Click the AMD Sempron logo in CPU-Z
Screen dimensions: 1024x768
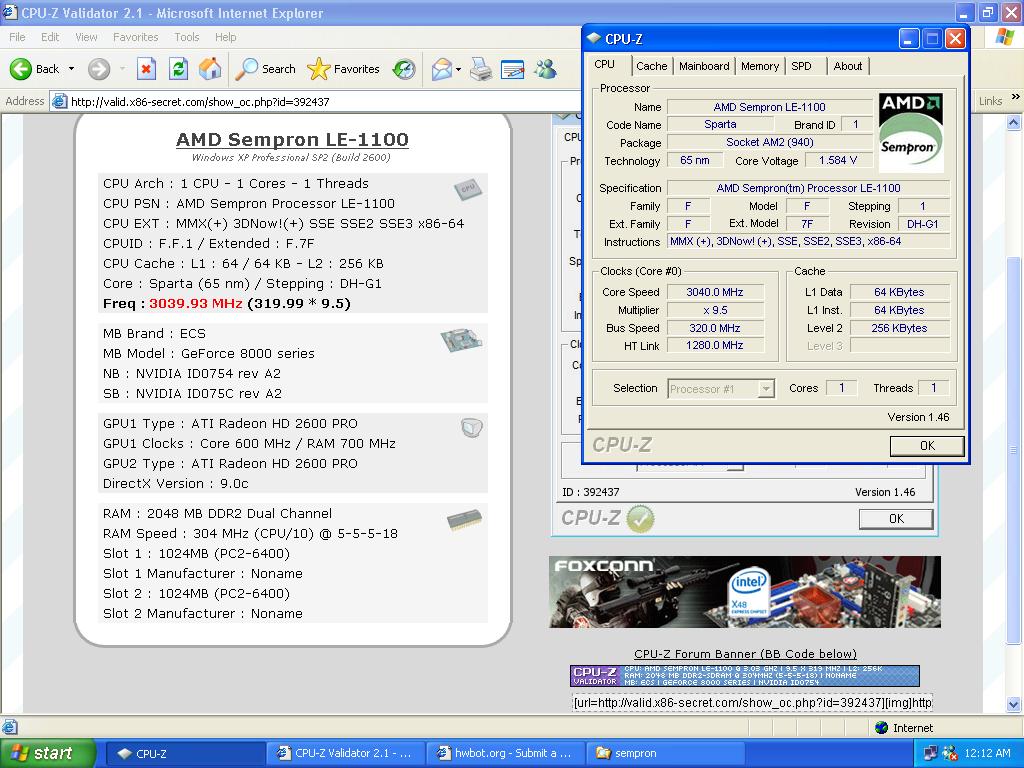point(910,132)
